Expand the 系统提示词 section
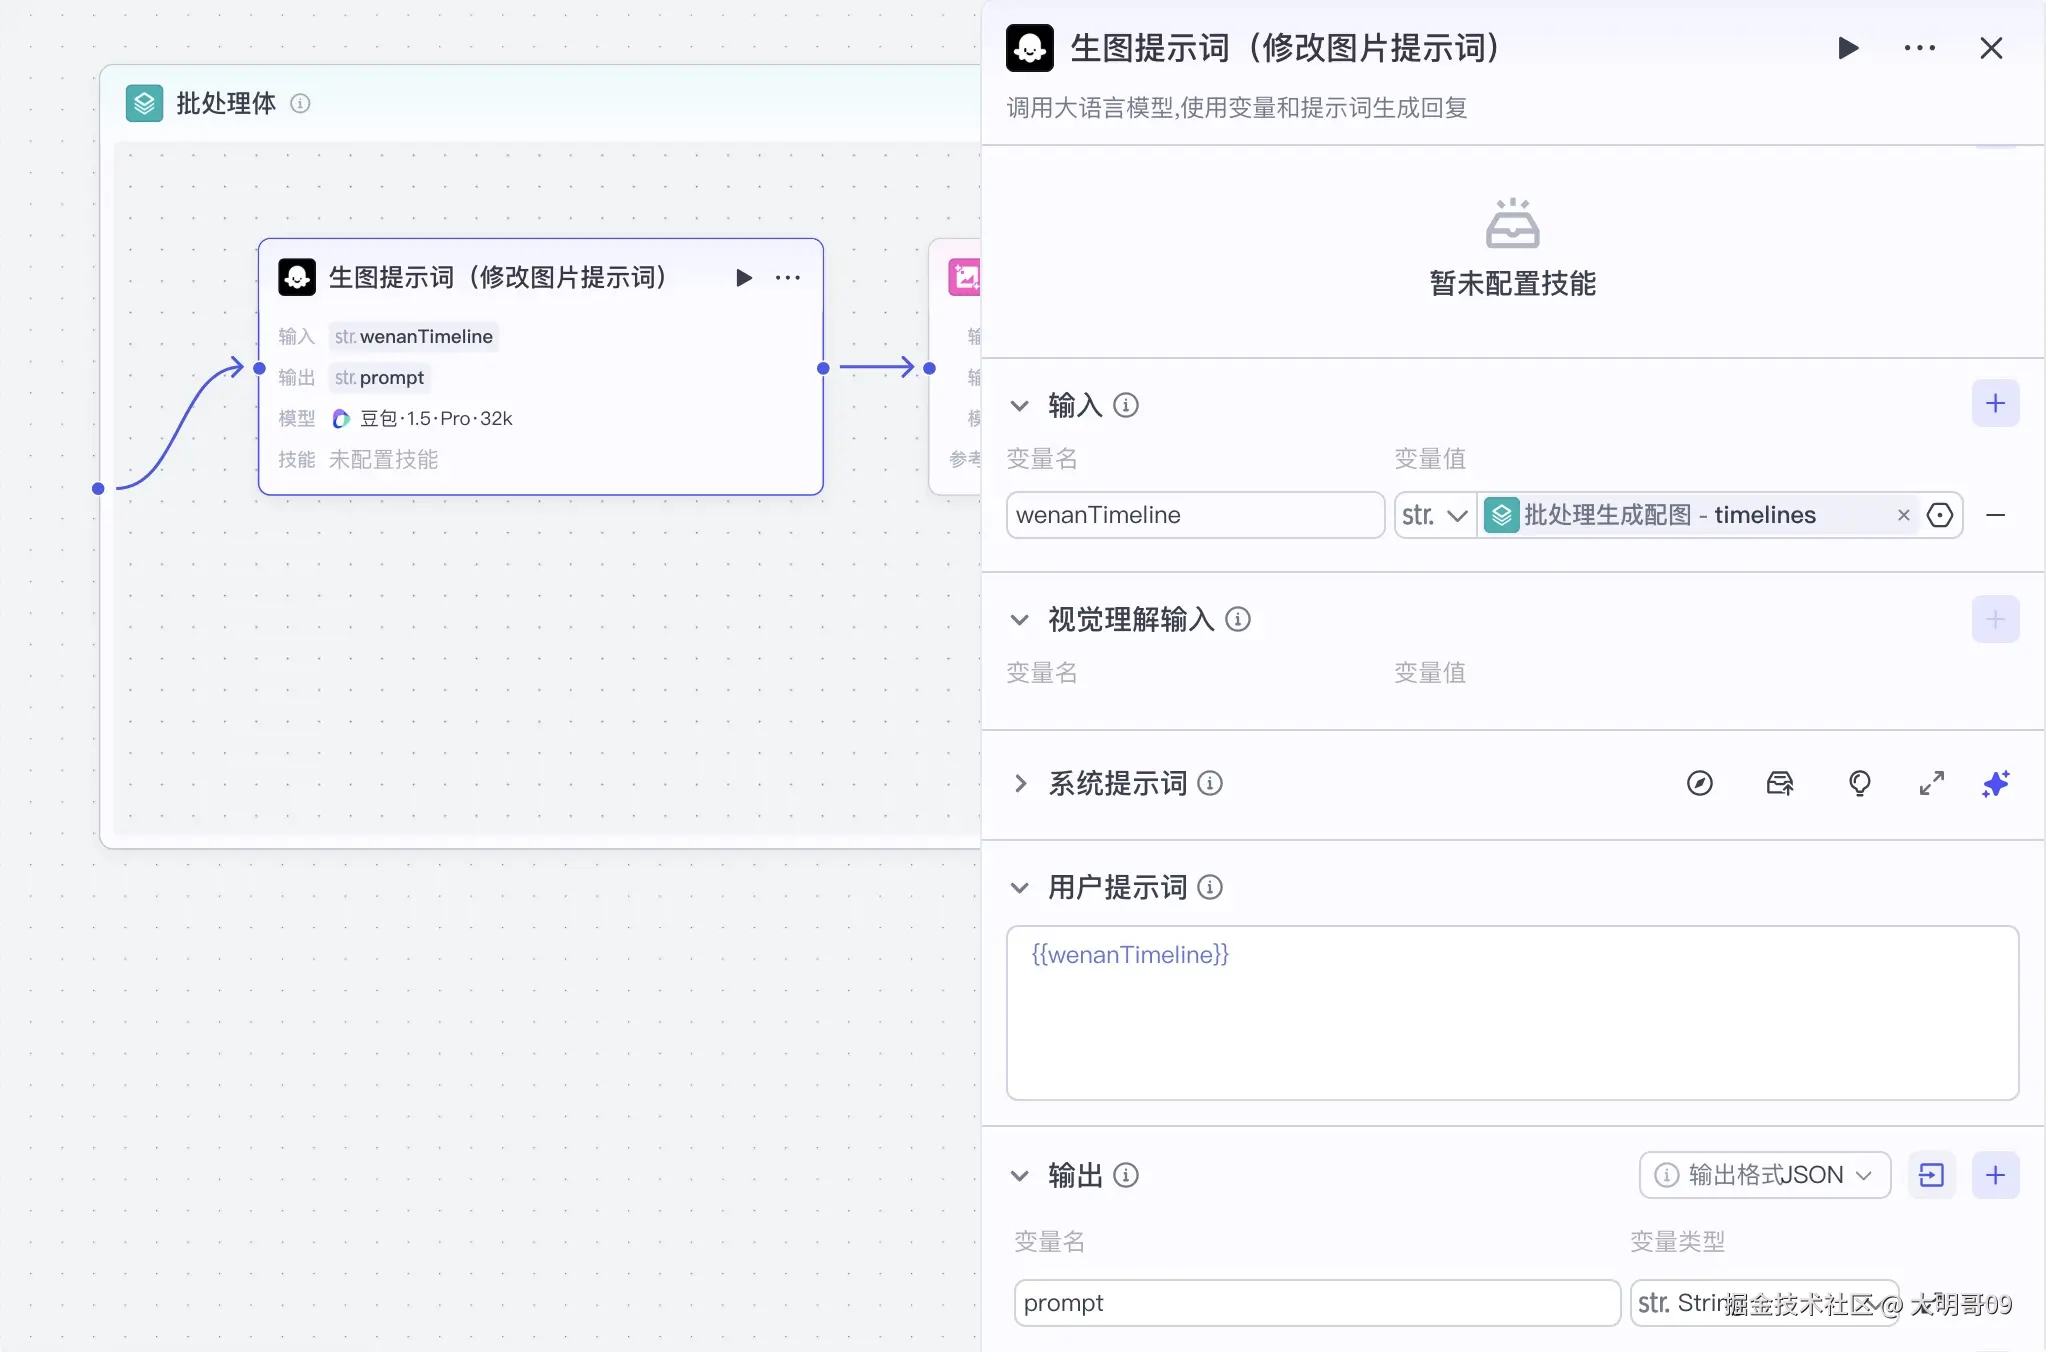This screenshot has height=1352, width=2046. 1019,783
